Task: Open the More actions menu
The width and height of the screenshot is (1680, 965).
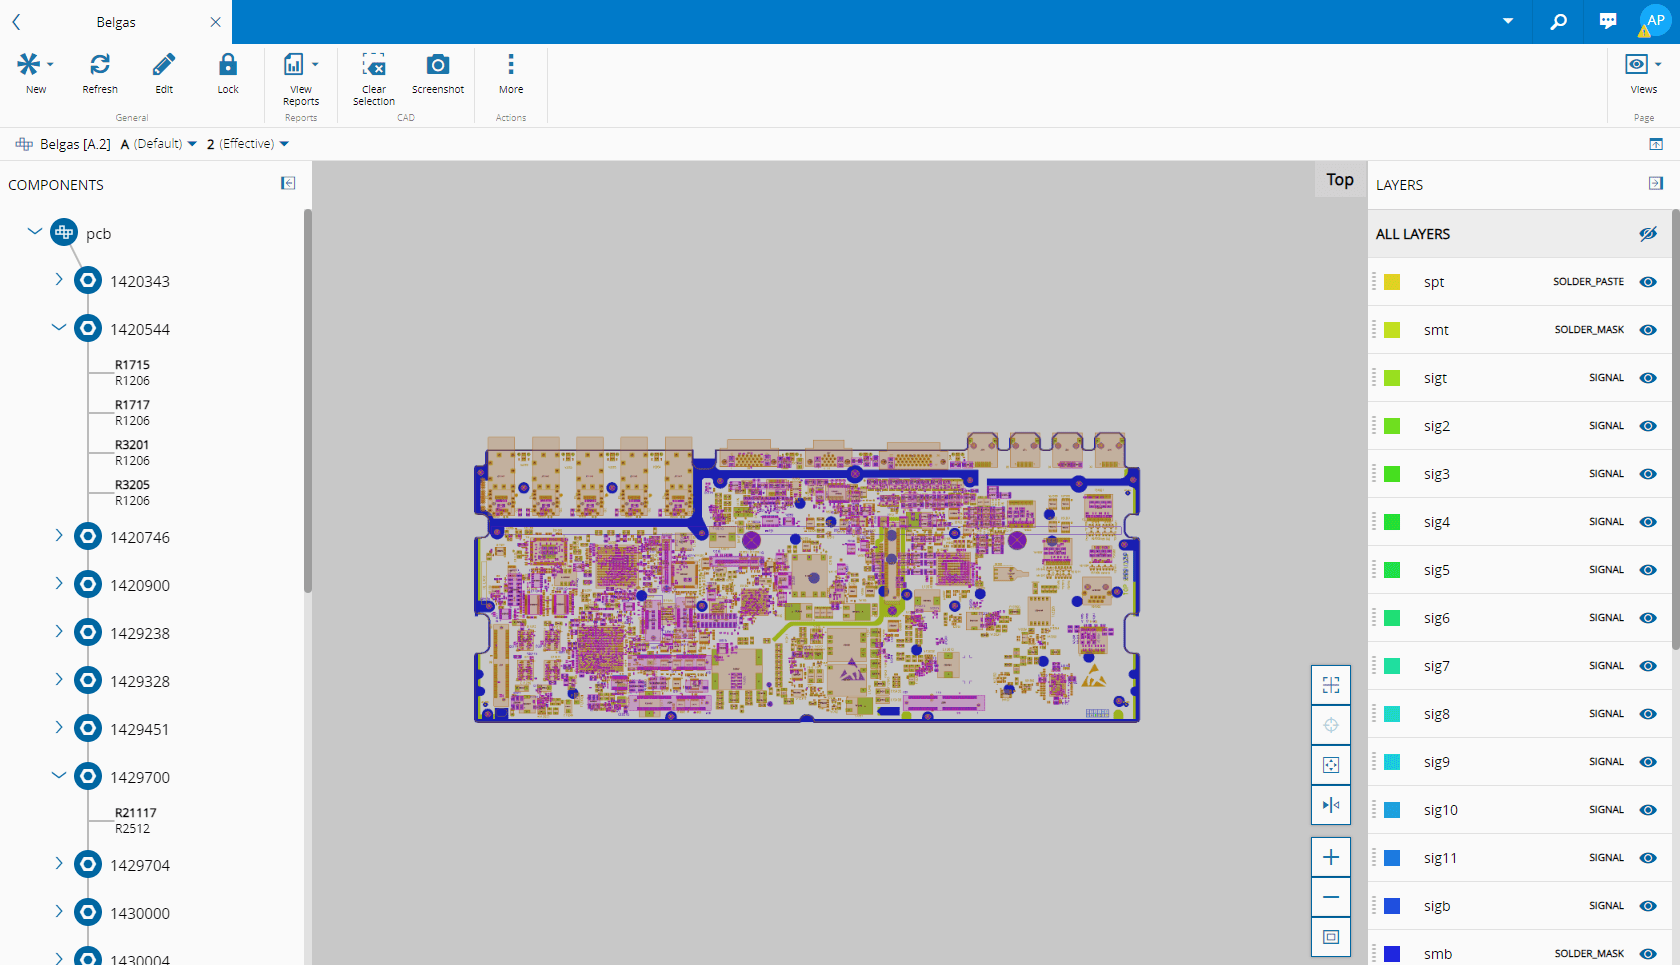Action: pos(511,66)
